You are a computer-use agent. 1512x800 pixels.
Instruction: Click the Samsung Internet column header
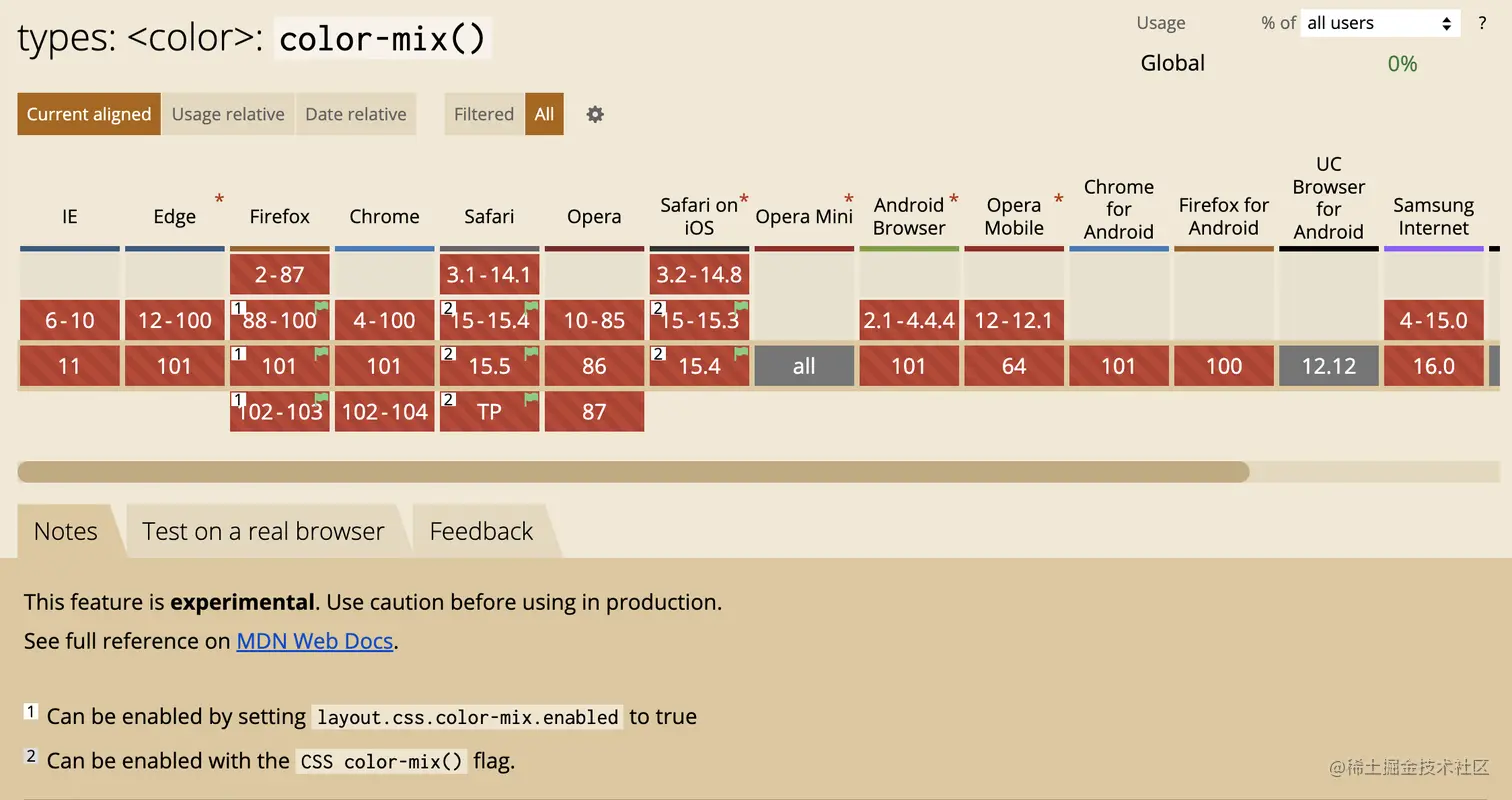tap(1434, 216)
